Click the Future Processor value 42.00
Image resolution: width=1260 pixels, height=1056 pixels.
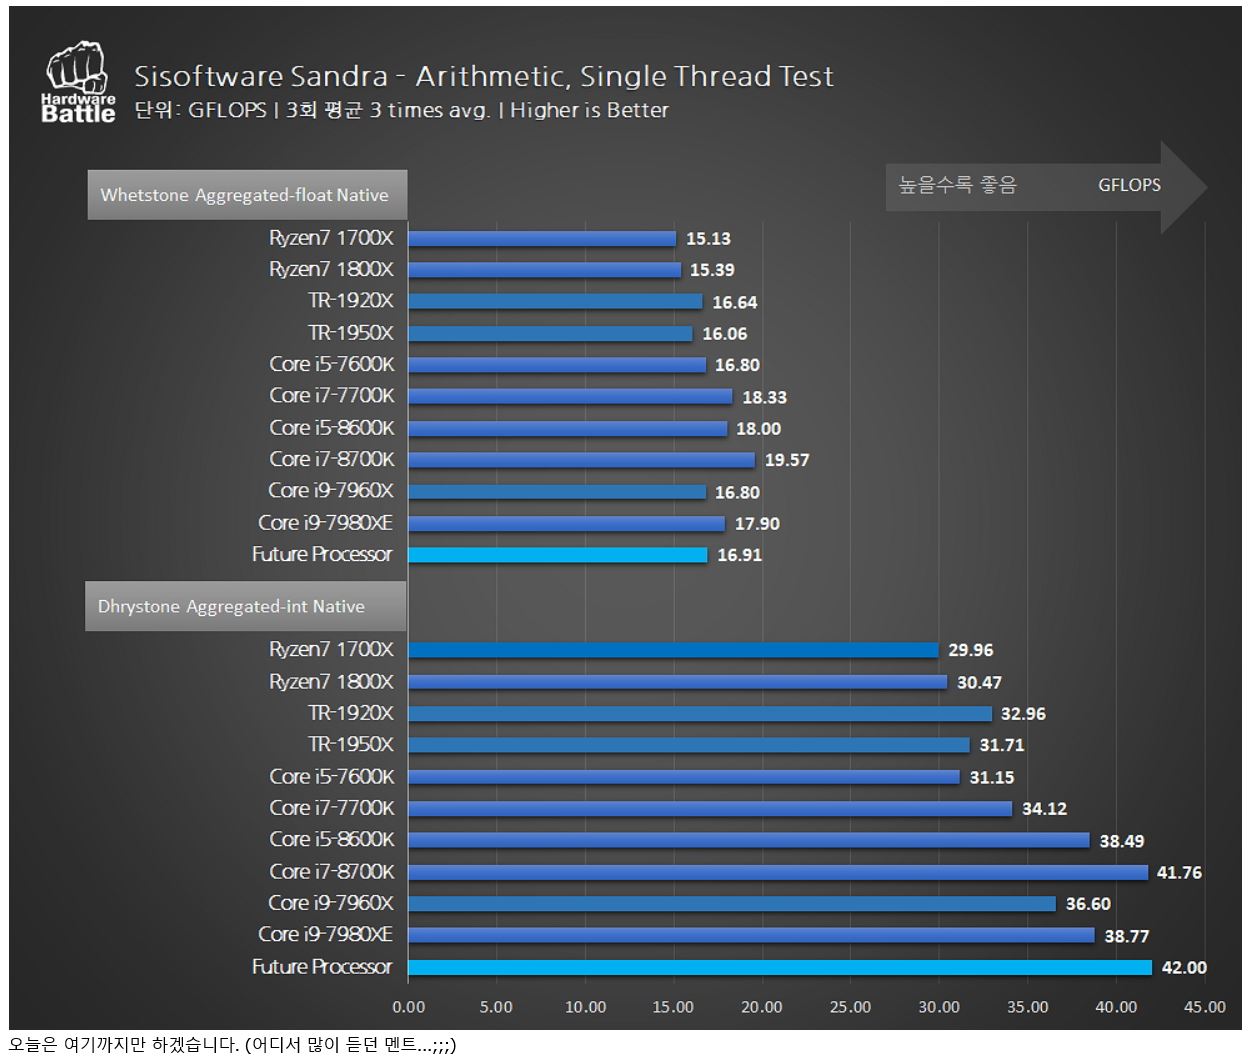(x=1184, y=968)
